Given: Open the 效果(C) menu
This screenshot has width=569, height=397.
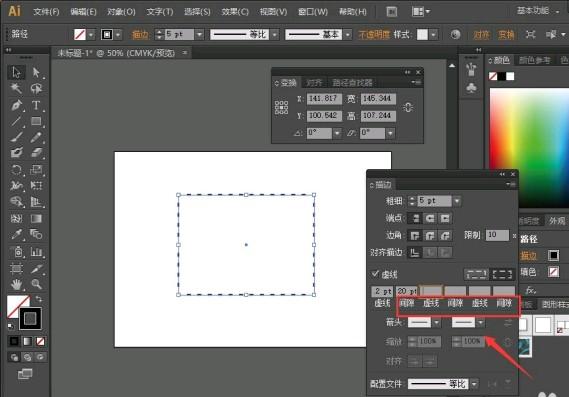Looking at the screenshot, I should coord(235,12).
